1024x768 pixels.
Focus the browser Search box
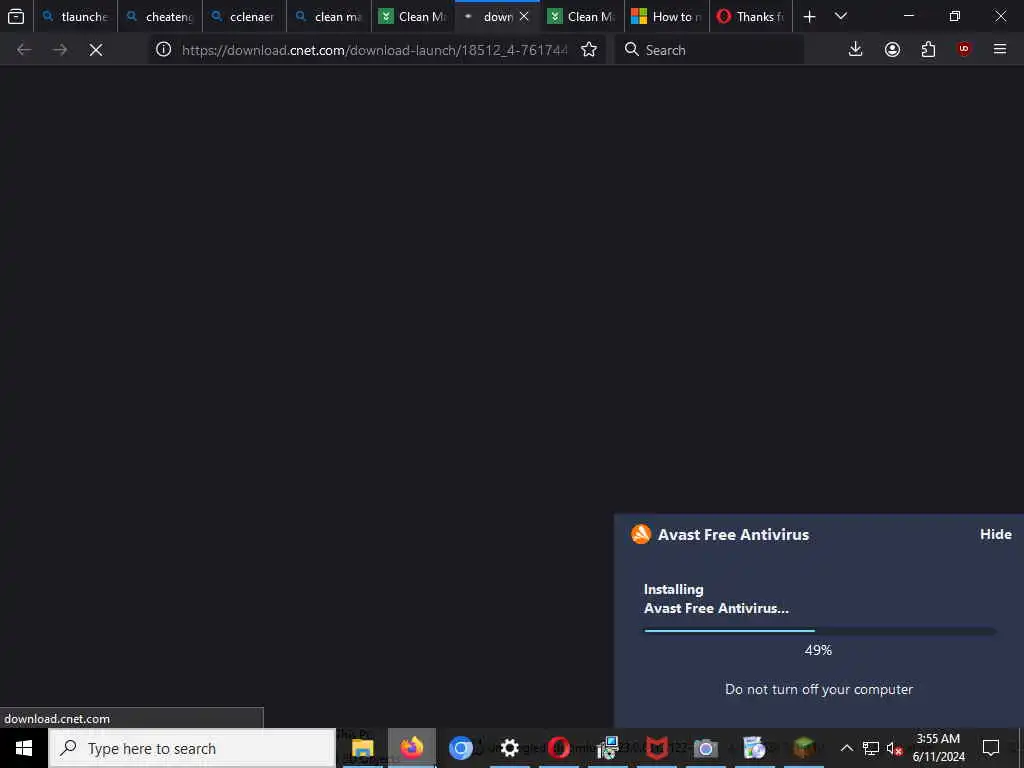709,50
